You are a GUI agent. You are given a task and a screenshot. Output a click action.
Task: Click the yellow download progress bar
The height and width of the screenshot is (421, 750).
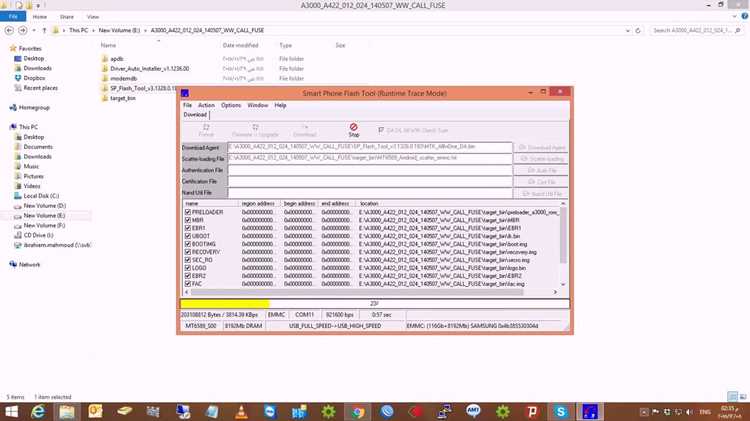coord(225,303)
